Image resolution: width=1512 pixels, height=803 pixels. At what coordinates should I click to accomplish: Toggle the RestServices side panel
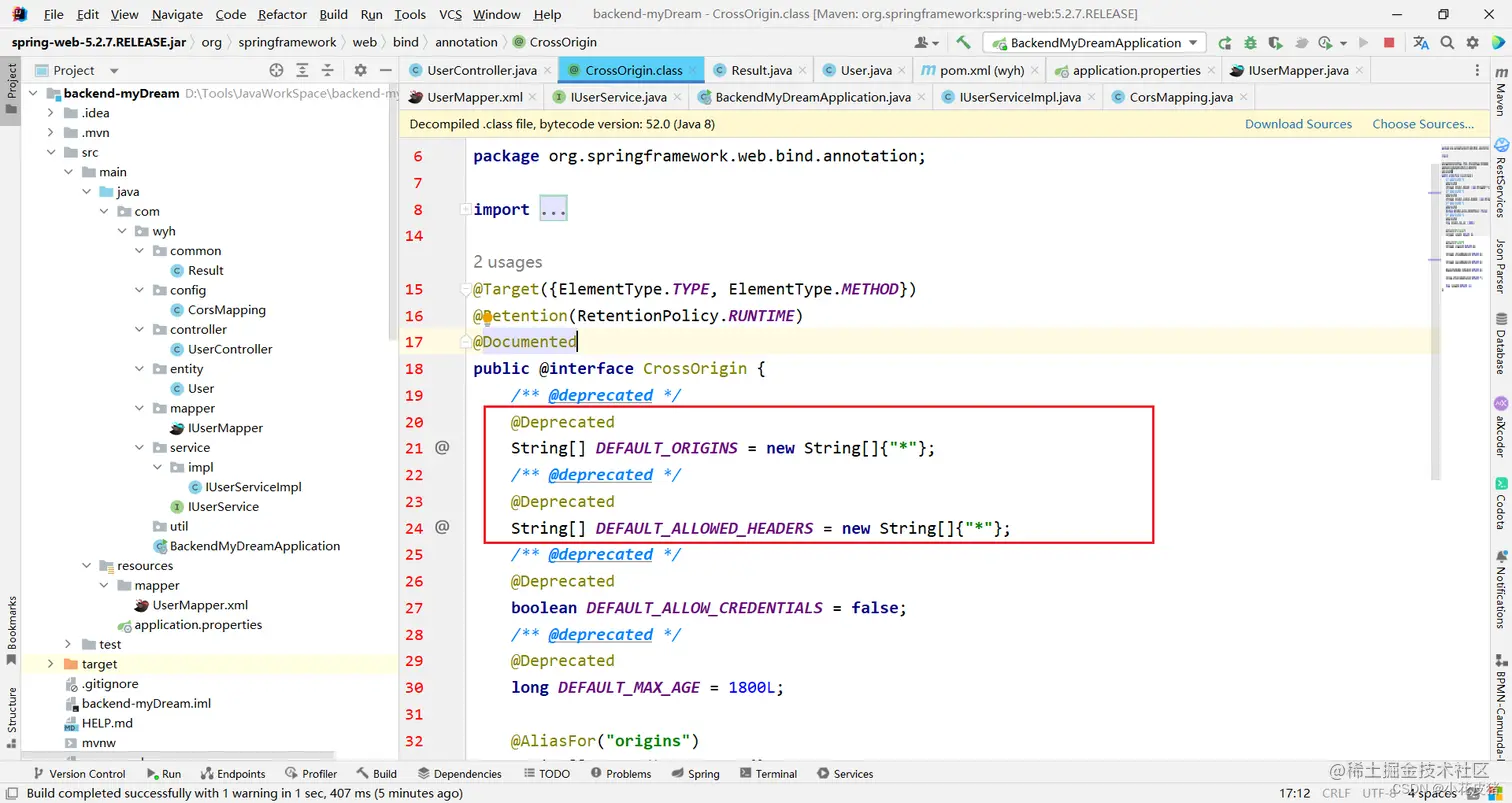[x=1501, y=178]
